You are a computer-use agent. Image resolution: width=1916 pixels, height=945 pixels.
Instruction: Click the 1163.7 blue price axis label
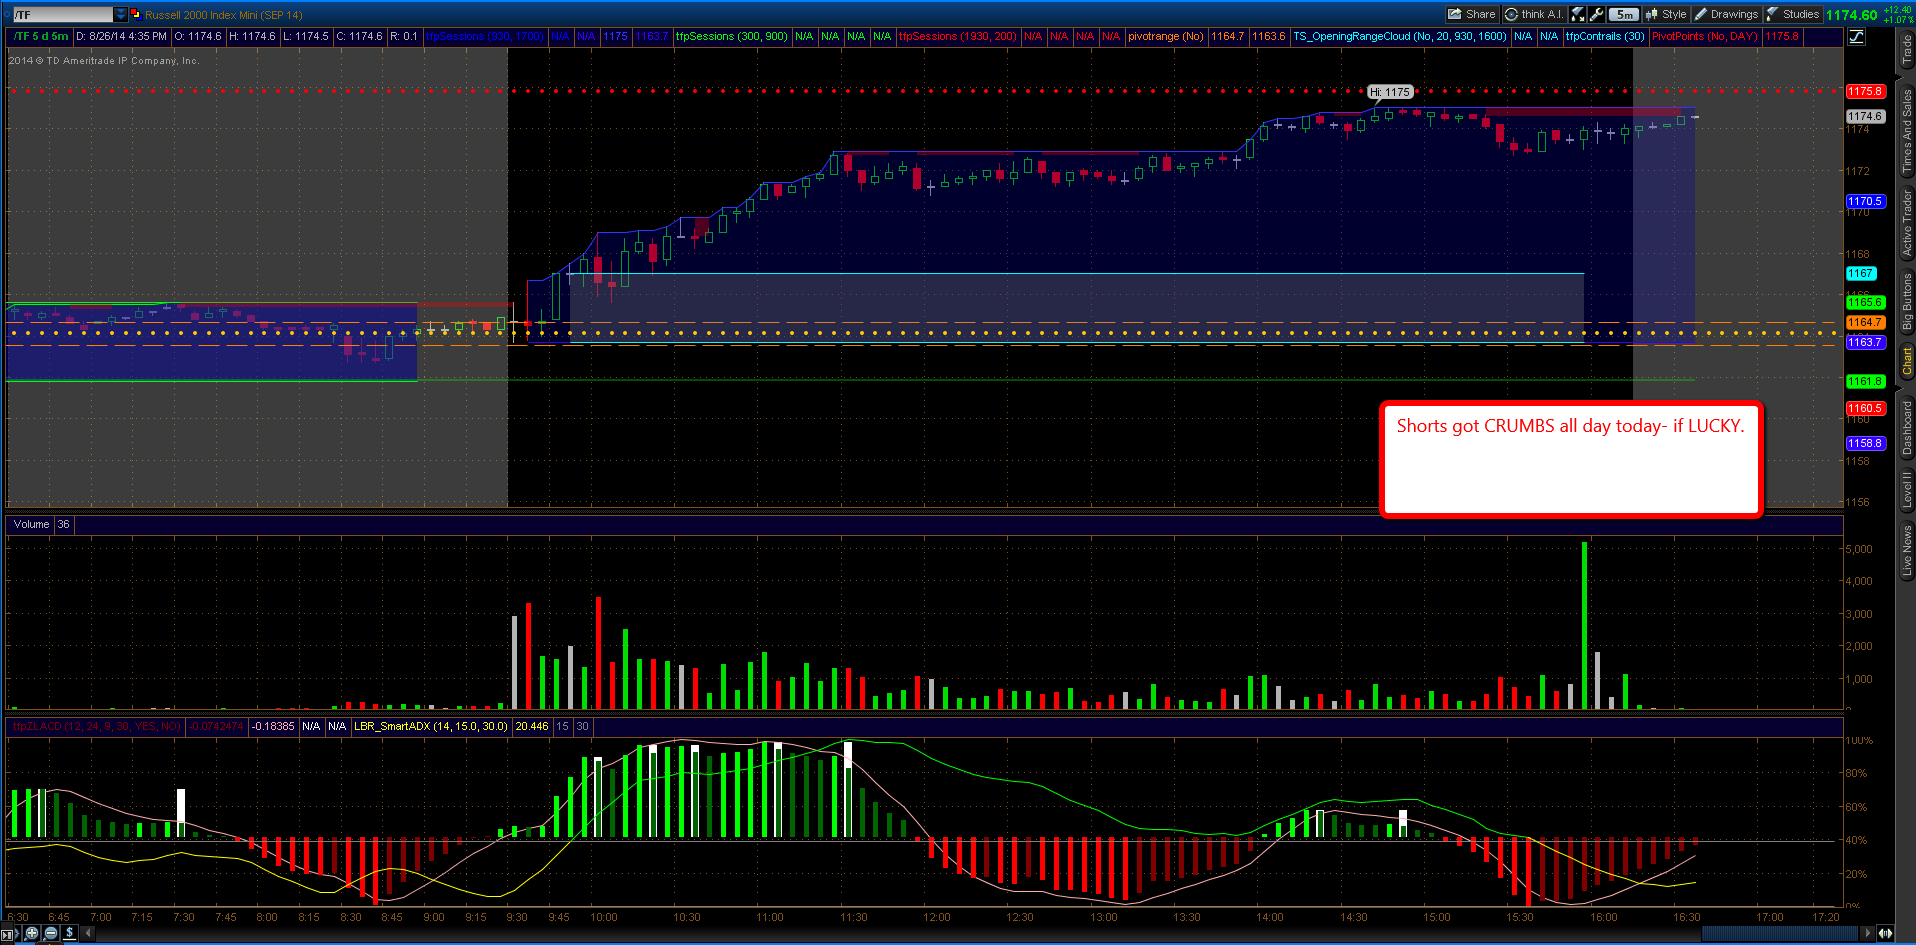click(1865, 342)
